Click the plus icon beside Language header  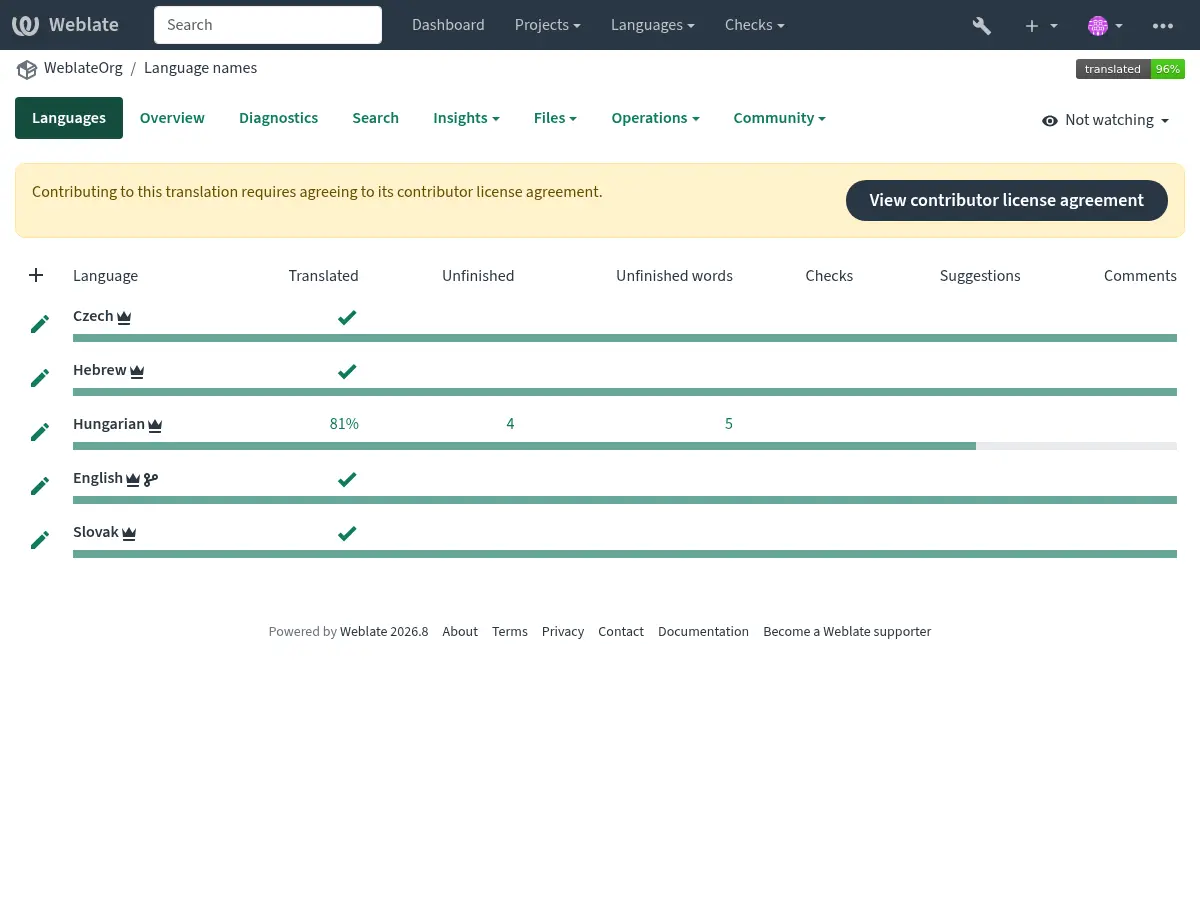[36, 275]
